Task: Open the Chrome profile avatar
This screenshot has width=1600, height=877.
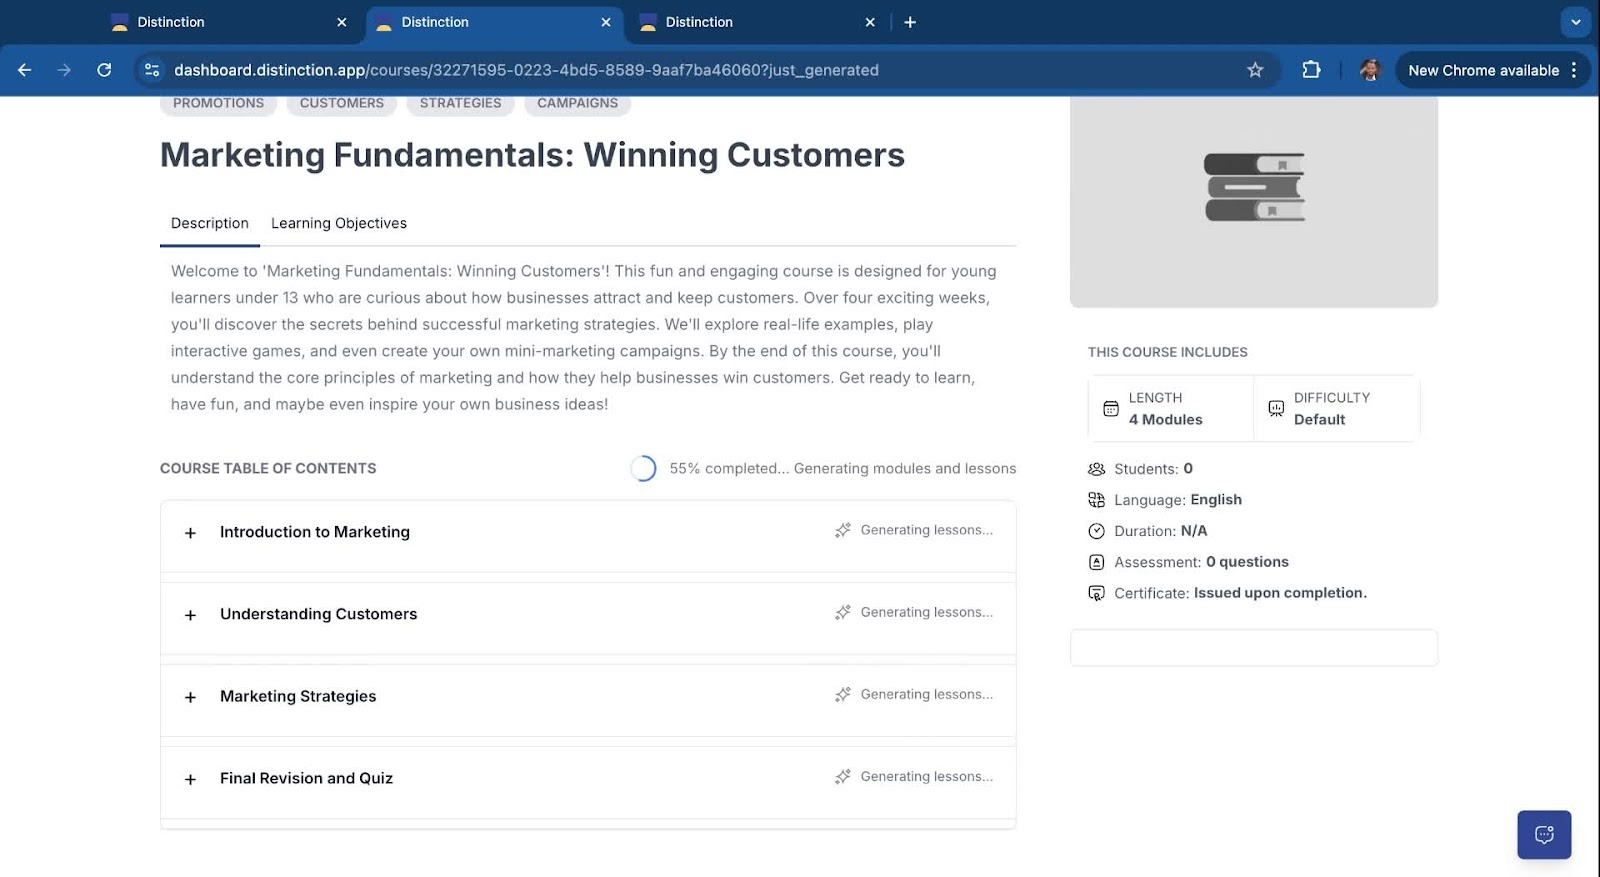Action: 1369,70
